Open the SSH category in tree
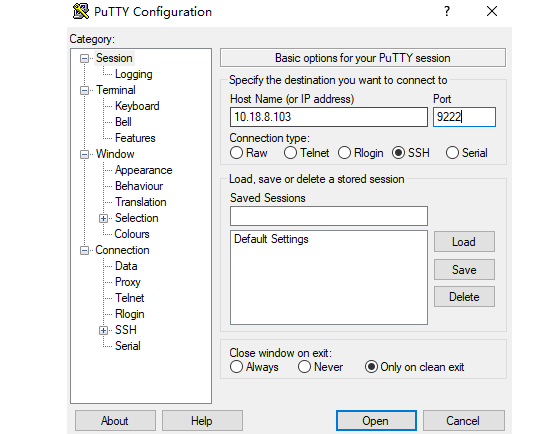This screenshot has height=434, width=554. (x=125, y=330)
